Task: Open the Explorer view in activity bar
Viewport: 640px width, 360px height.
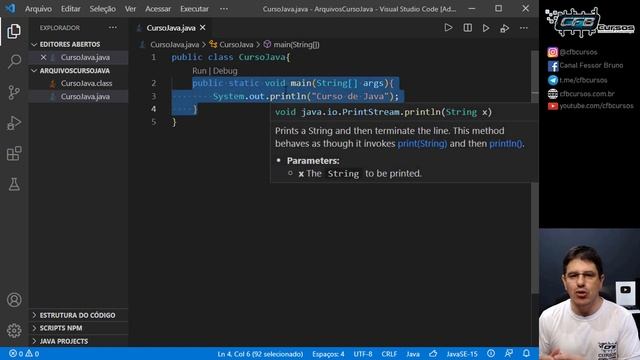Action: pos(14,31)
